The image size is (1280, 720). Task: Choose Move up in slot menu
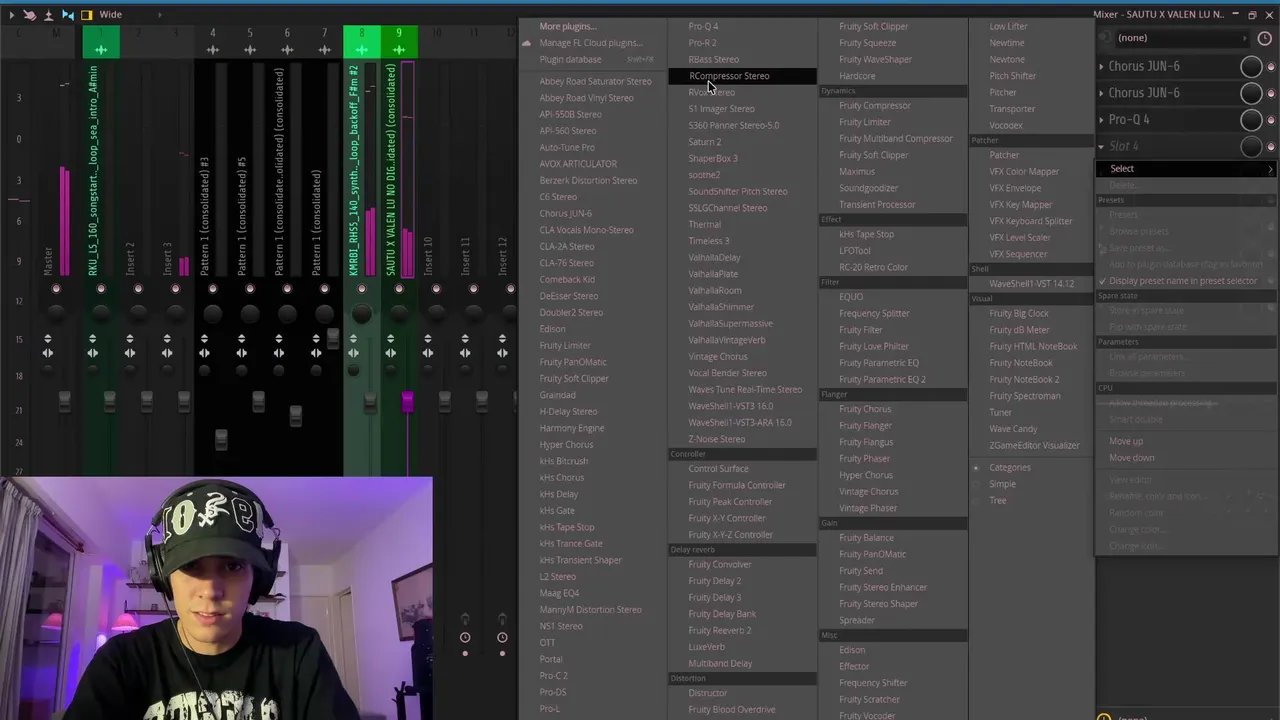1125,441
